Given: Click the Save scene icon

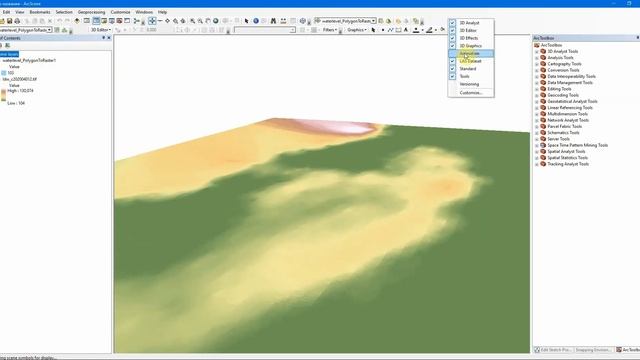Looking at the screenshot, I should click(x=9, y=21).
